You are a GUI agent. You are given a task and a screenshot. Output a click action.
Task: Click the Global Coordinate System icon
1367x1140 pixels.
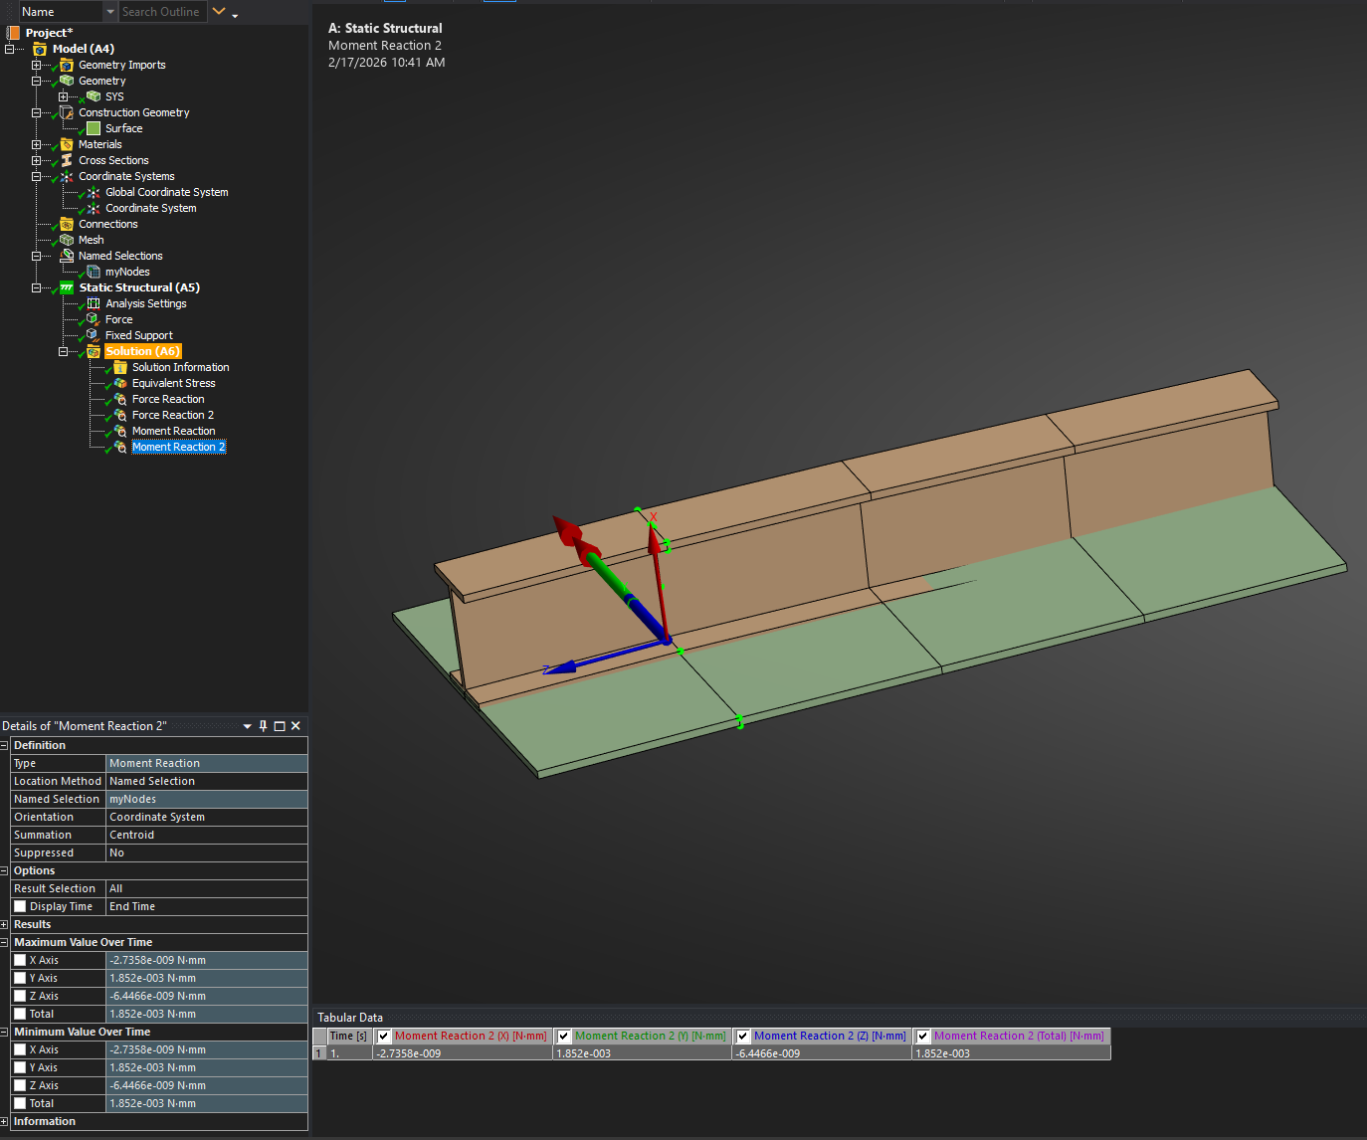(93, 192)
